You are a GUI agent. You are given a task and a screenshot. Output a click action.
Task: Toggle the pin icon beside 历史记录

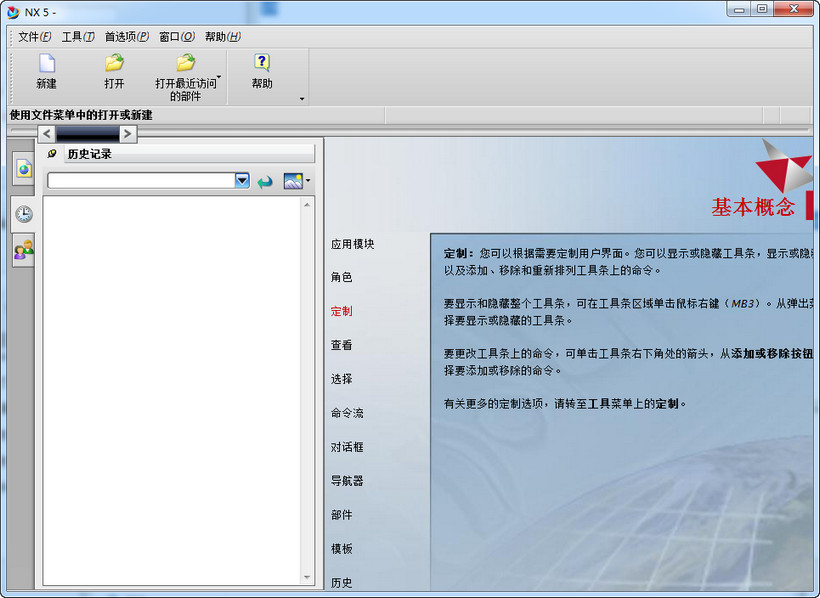pos(52,154)
